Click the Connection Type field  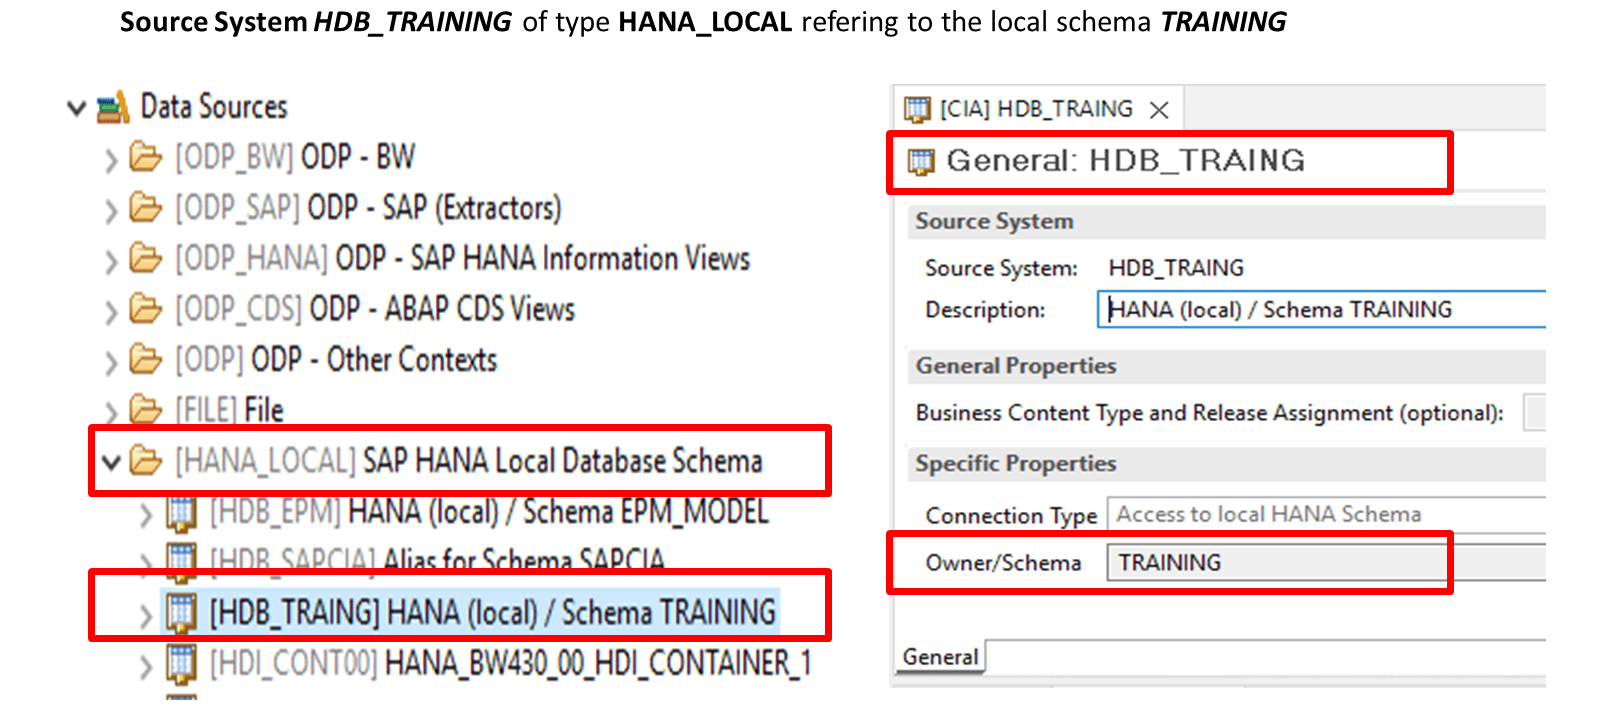(x=1325, y=514)
